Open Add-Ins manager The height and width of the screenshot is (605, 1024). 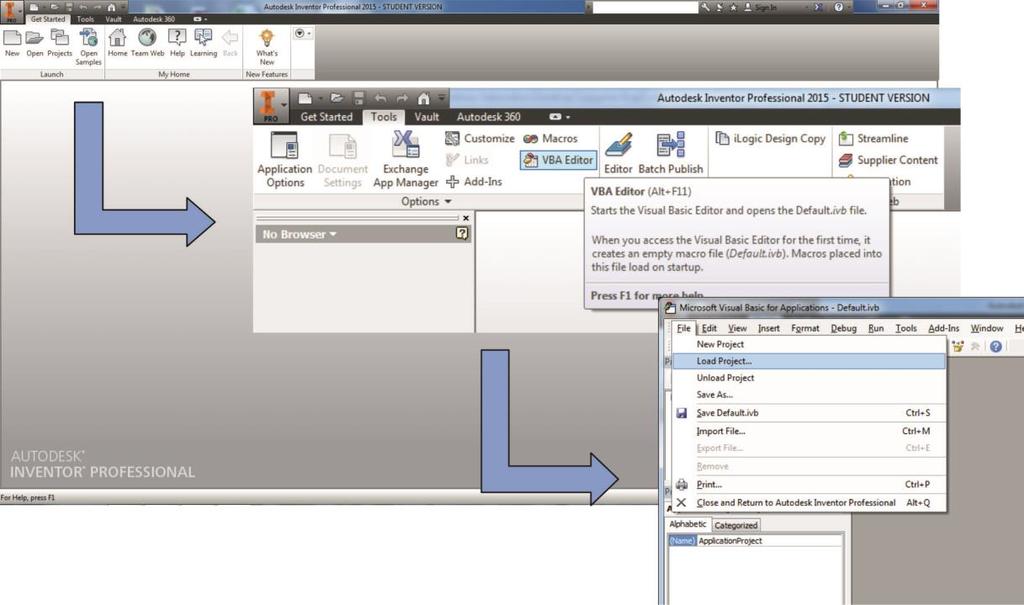point(474,182)
